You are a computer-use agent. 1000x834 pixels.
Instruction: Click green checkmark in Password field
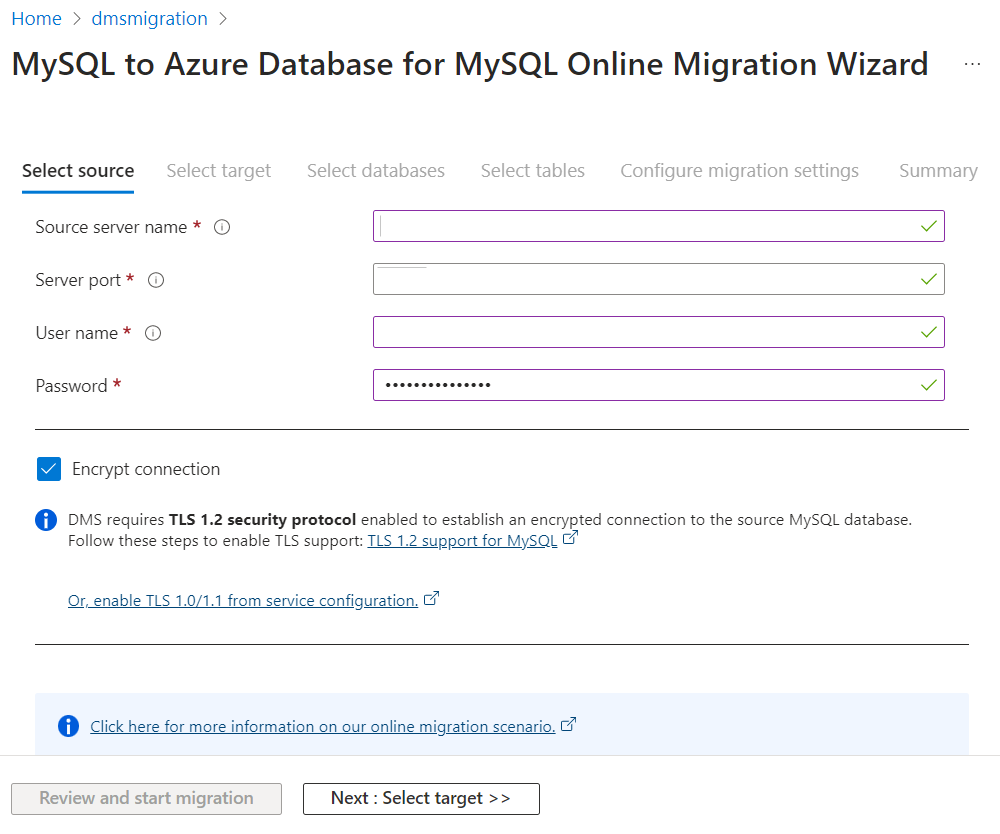click(x=929, y=385)
